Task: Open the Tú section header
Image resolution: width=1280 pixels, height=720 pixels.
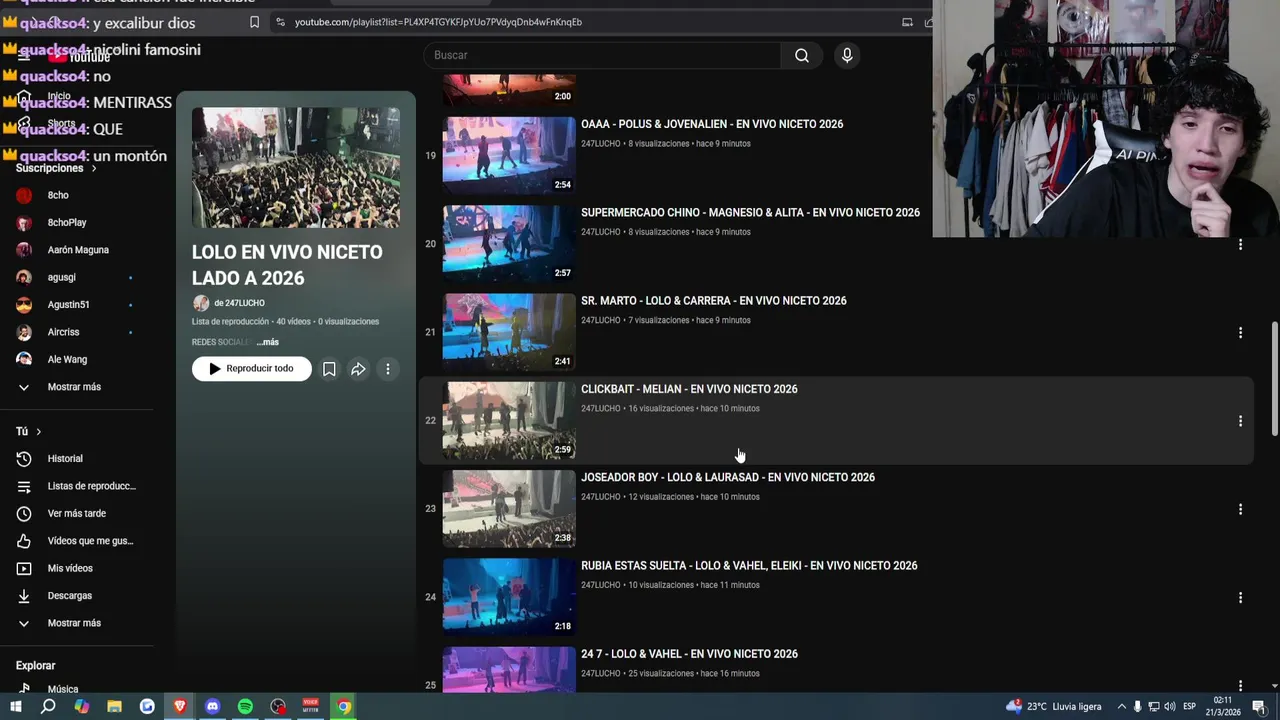Action: [x=28, y=431]
